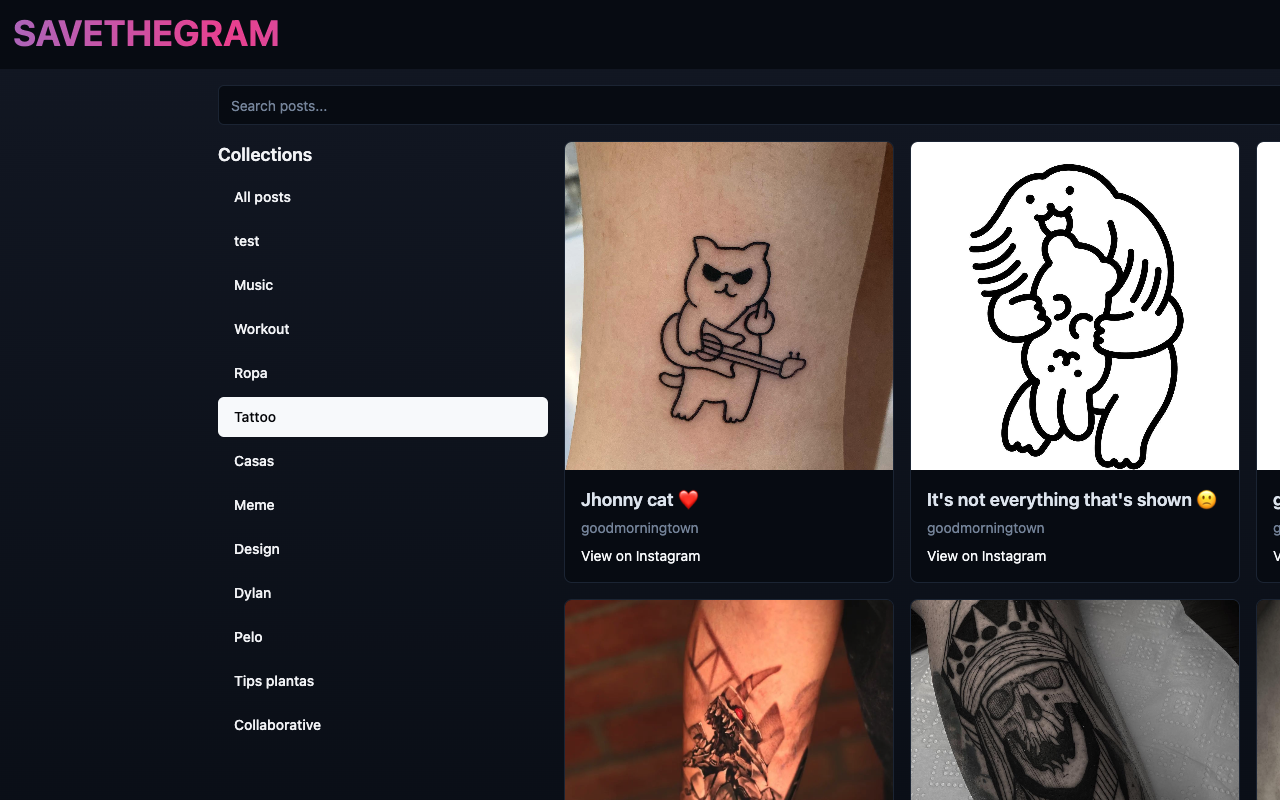This screenshot has width=1280, height=800.
Task: Select the test collection
Action: (x=383, y=241)
